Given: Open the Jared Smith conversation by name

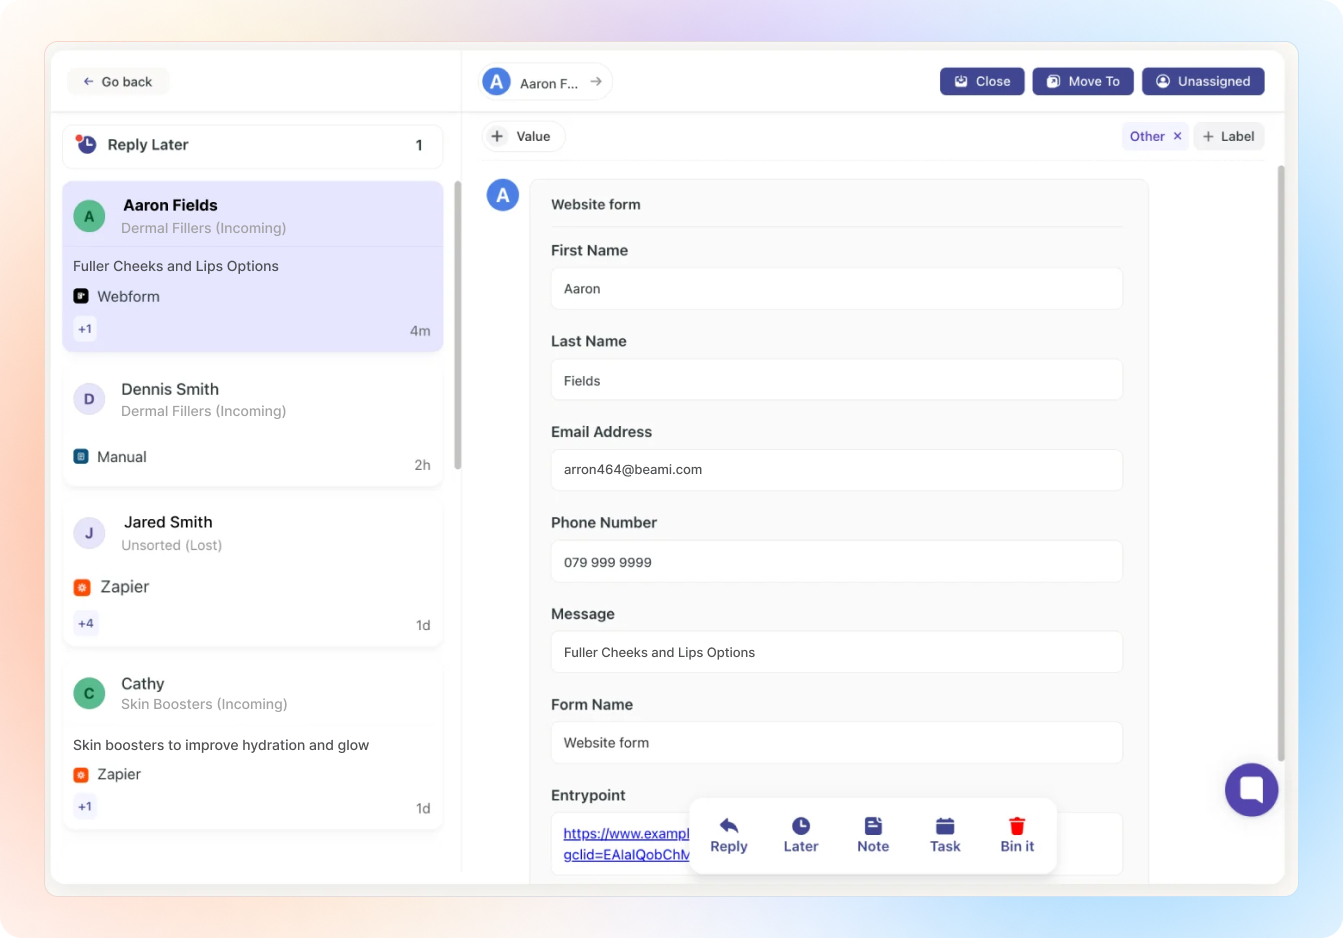Looking at the screenshot, I should click(x=168, y=522).
